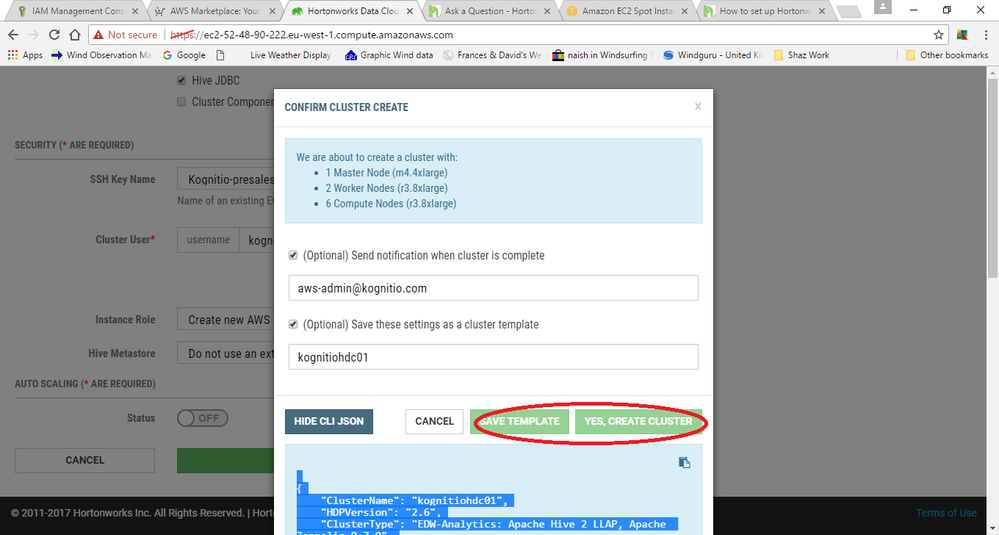Open Other bookmarks folder

click(x=947, y=55)
